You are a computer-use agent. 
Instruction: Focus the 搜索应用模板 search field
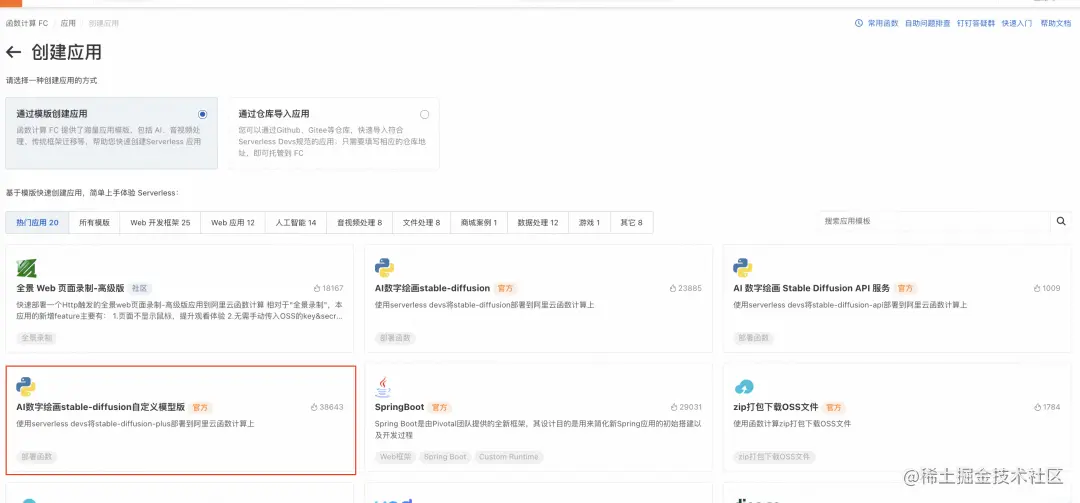(x=933, y=221)
